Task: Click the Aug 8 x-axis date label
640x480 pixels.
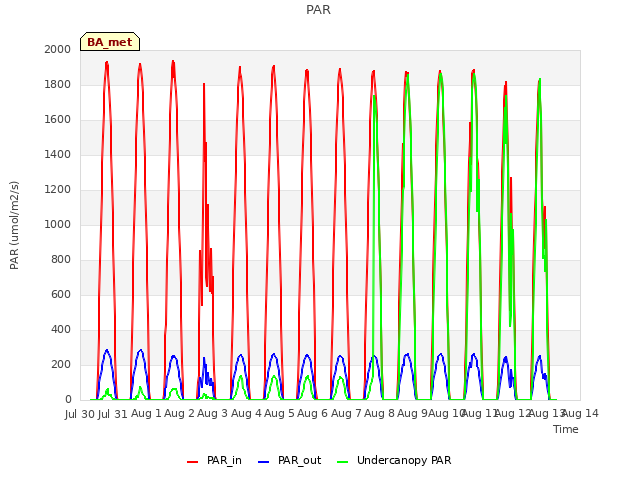Action: (379, 413)
